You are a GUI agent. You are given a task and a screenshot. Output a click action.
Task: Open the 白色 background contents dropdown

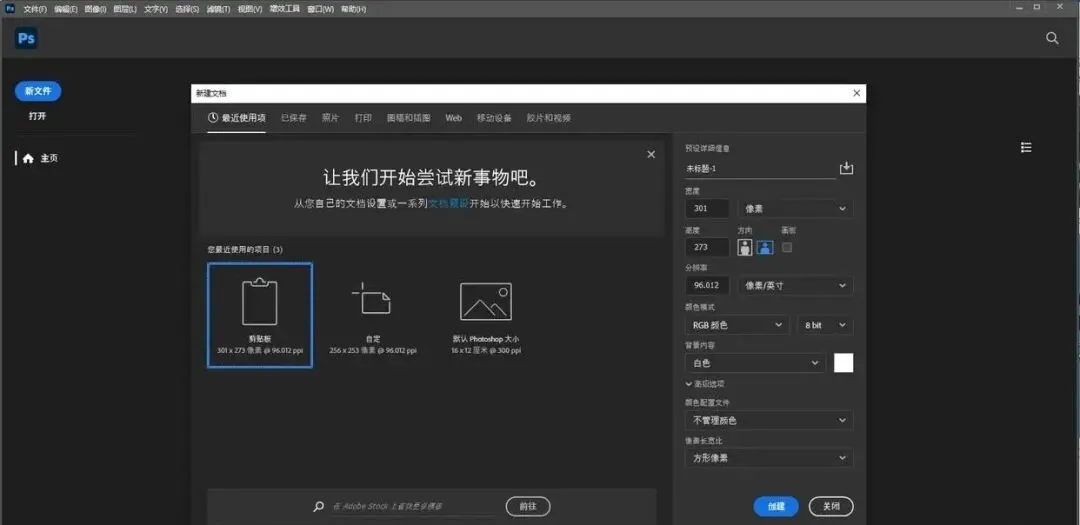click(x=755, y=363)
